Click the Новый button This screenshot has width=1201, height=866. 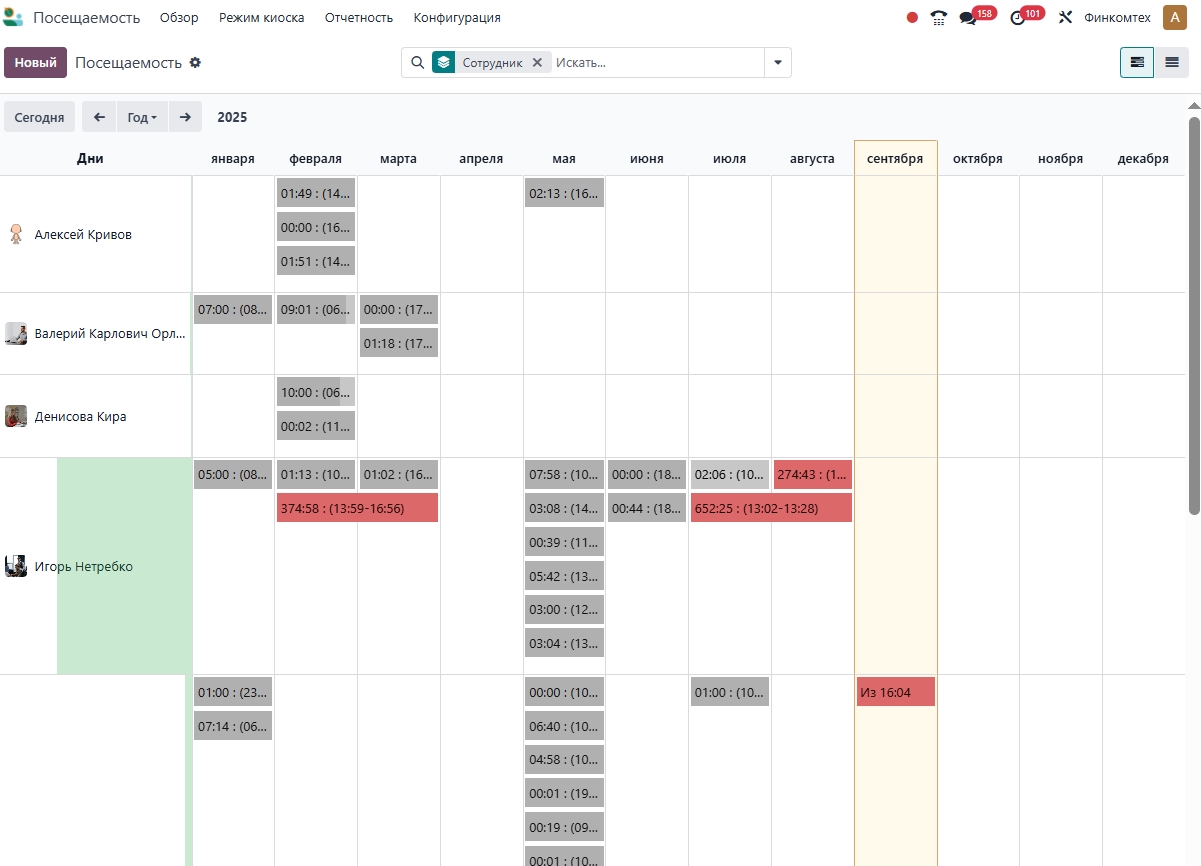point(35,63)
